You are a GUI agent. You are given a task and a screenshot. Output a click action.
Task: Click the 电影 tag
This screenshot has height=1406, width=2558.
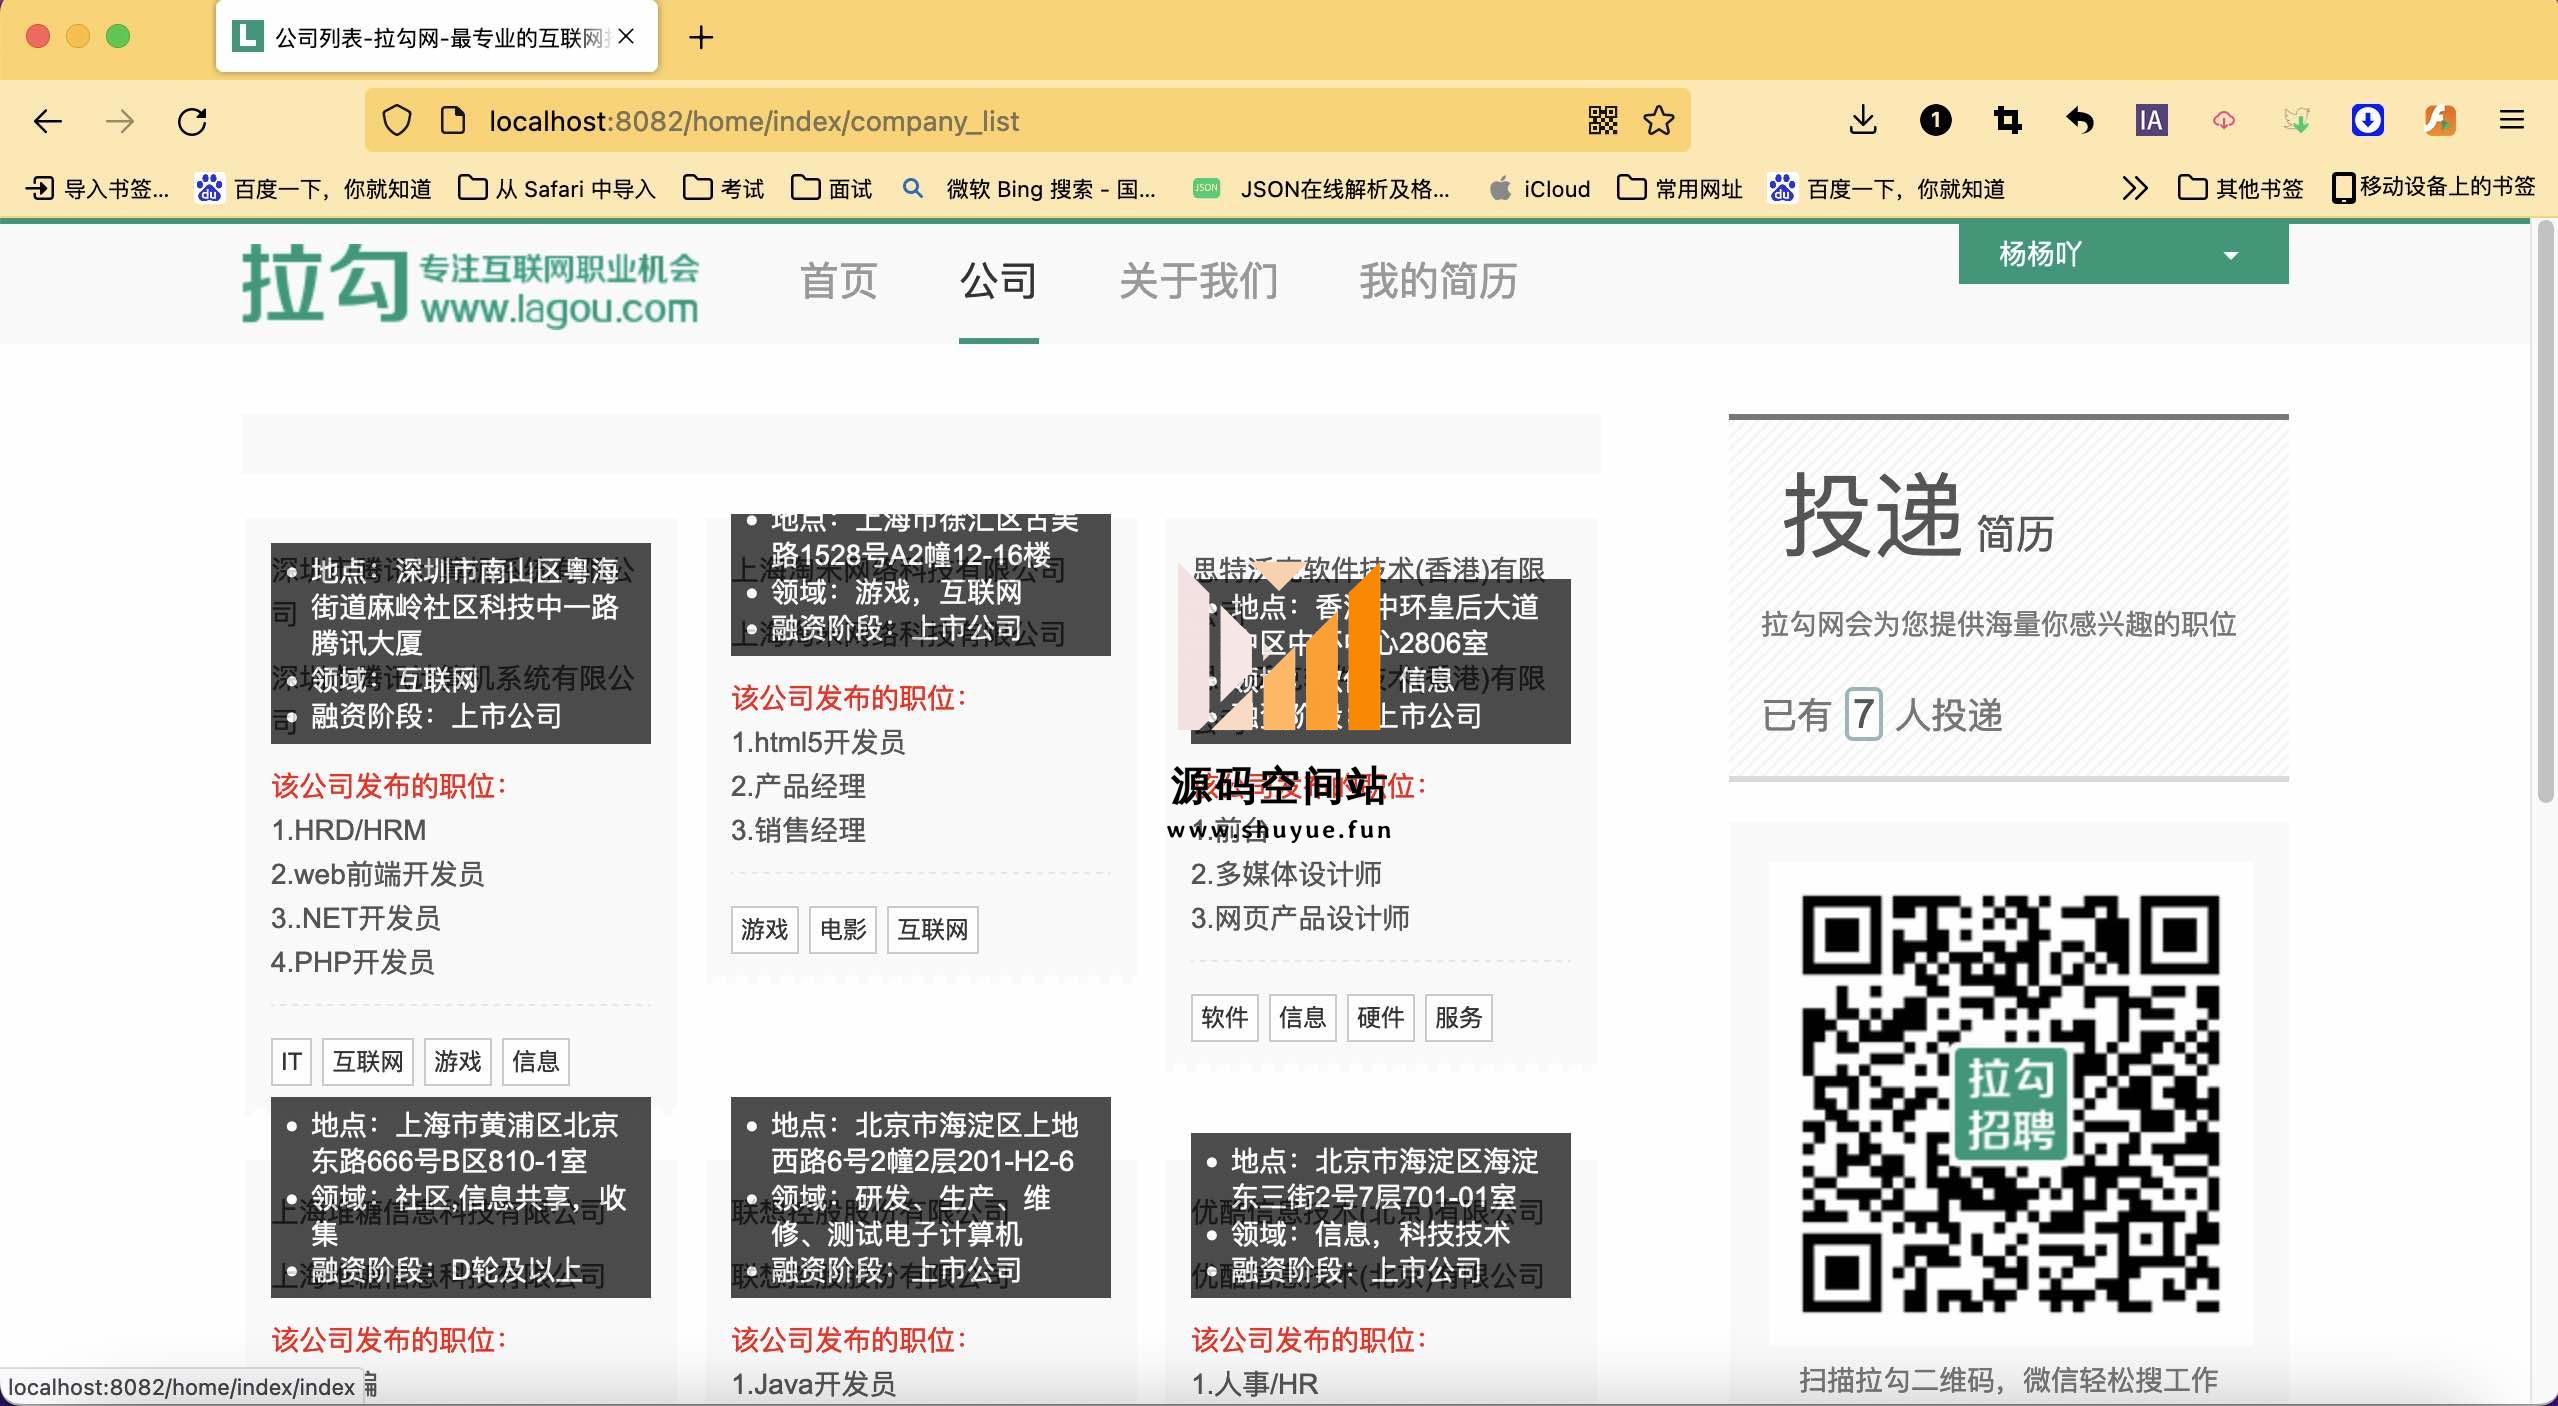click(x=842, y=929)
